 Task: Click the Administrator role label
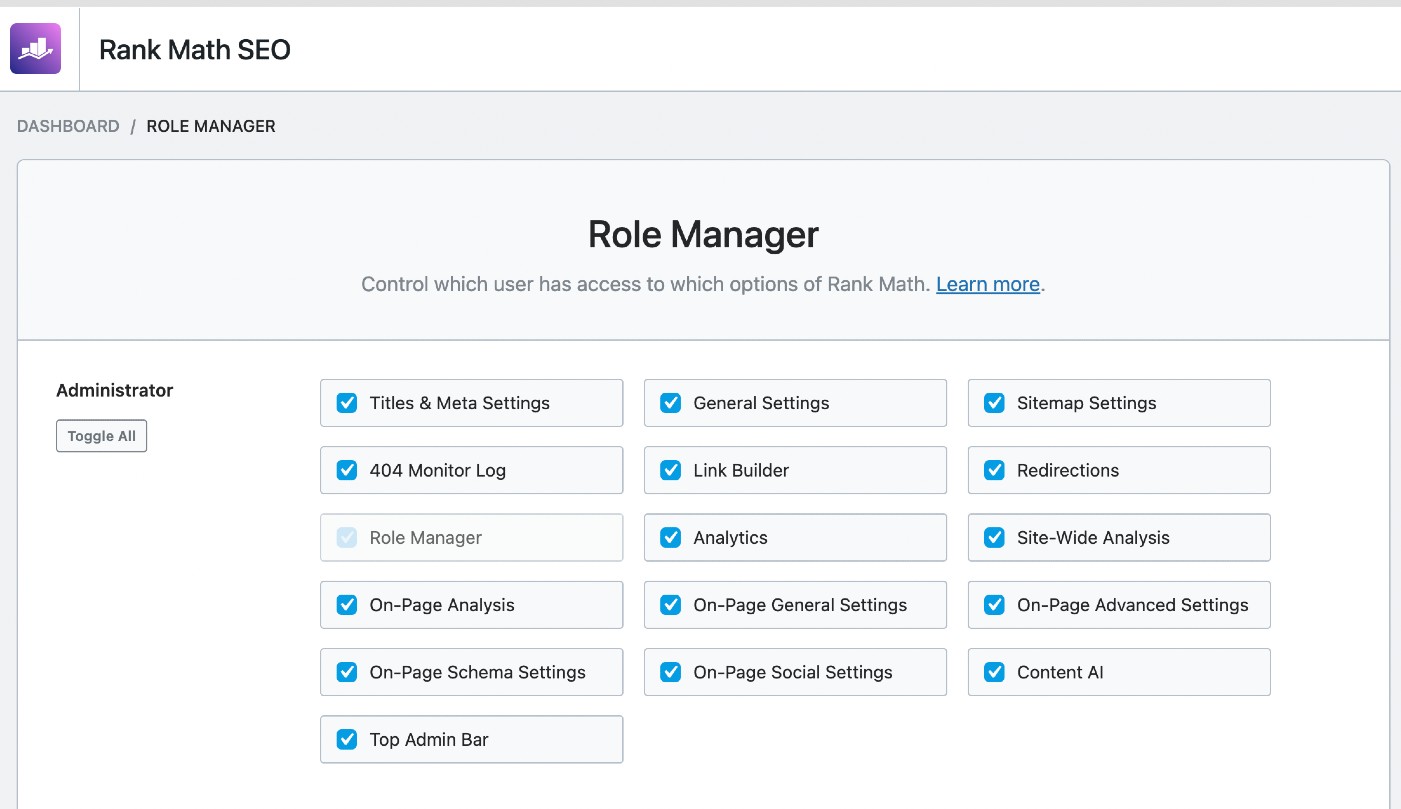(115, 391)
